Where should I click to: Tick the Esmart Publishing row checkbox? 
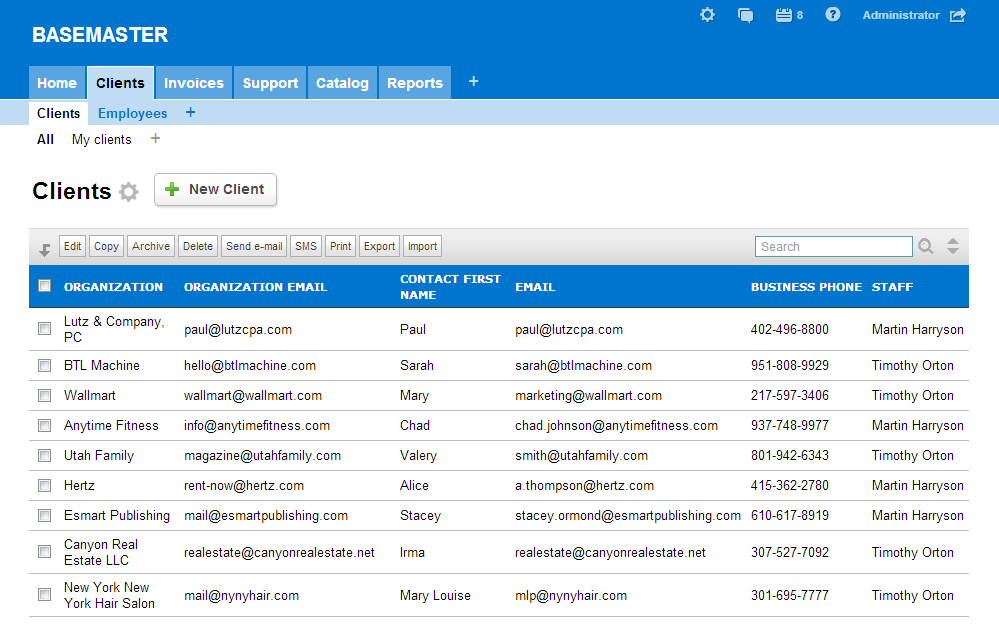coord(45,515)
